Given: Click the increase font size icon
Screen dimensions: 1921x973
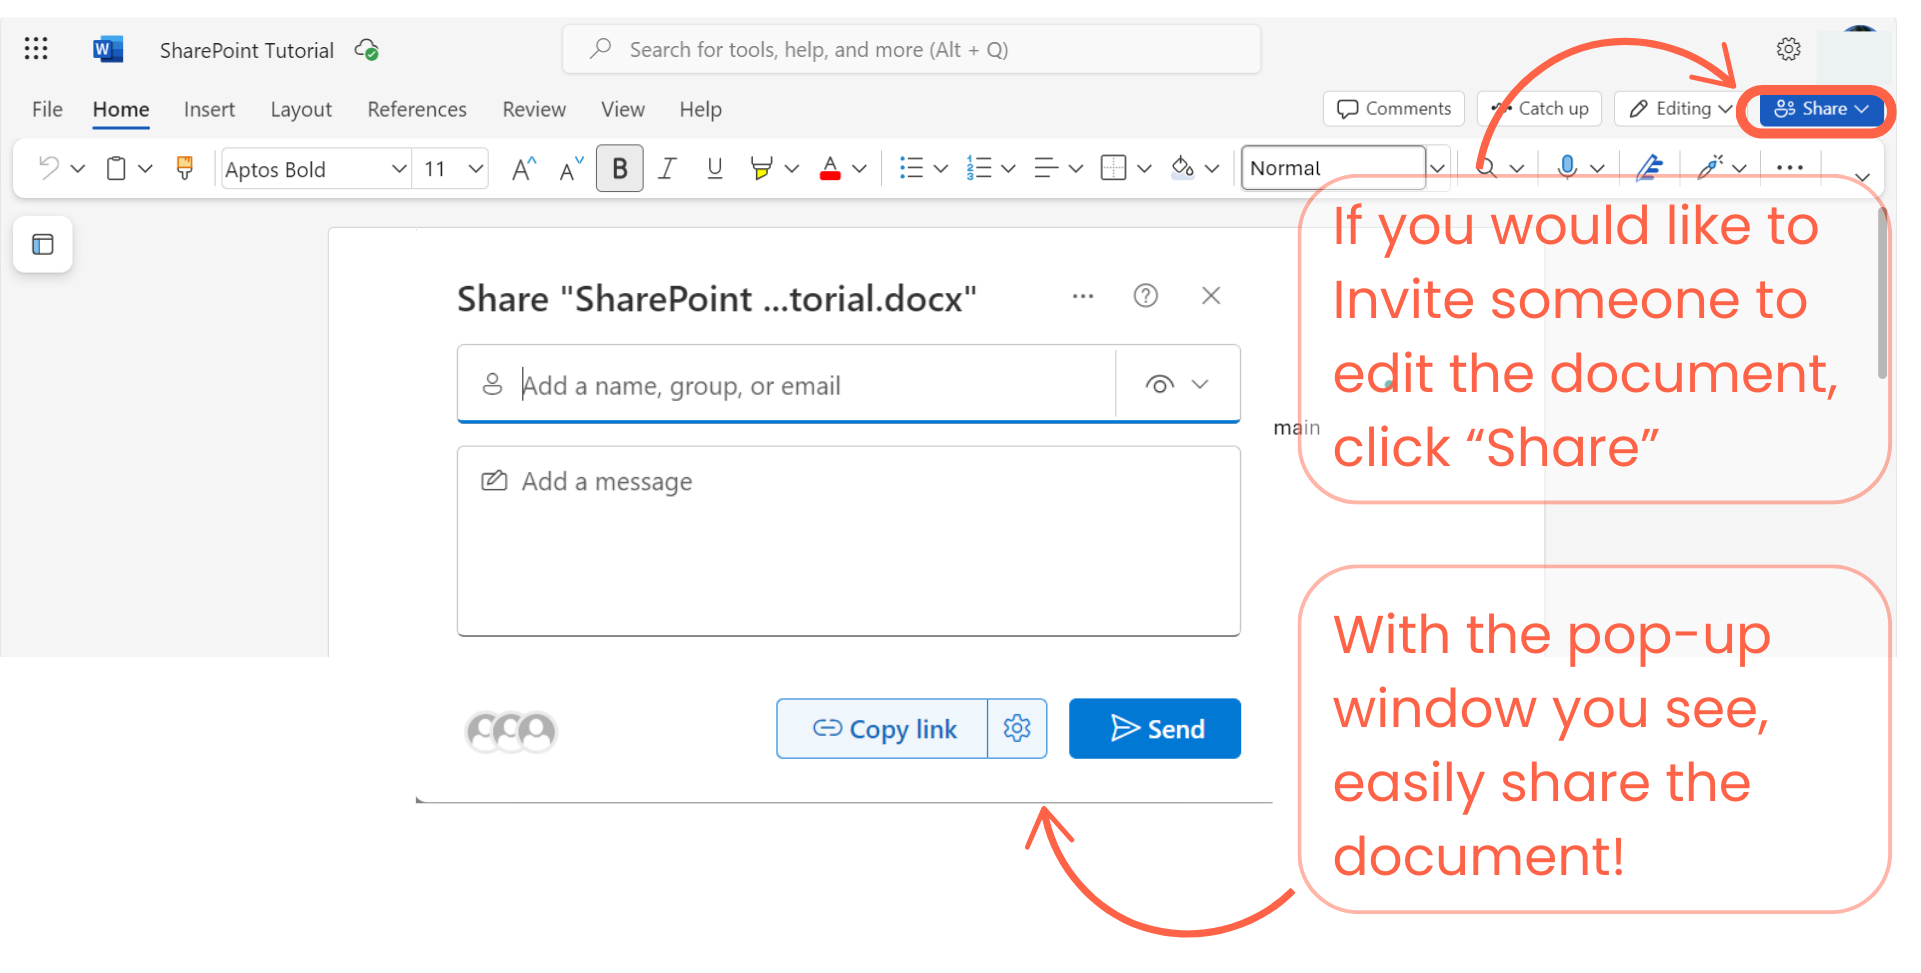Looking at the screenshot, I should 522,168.
